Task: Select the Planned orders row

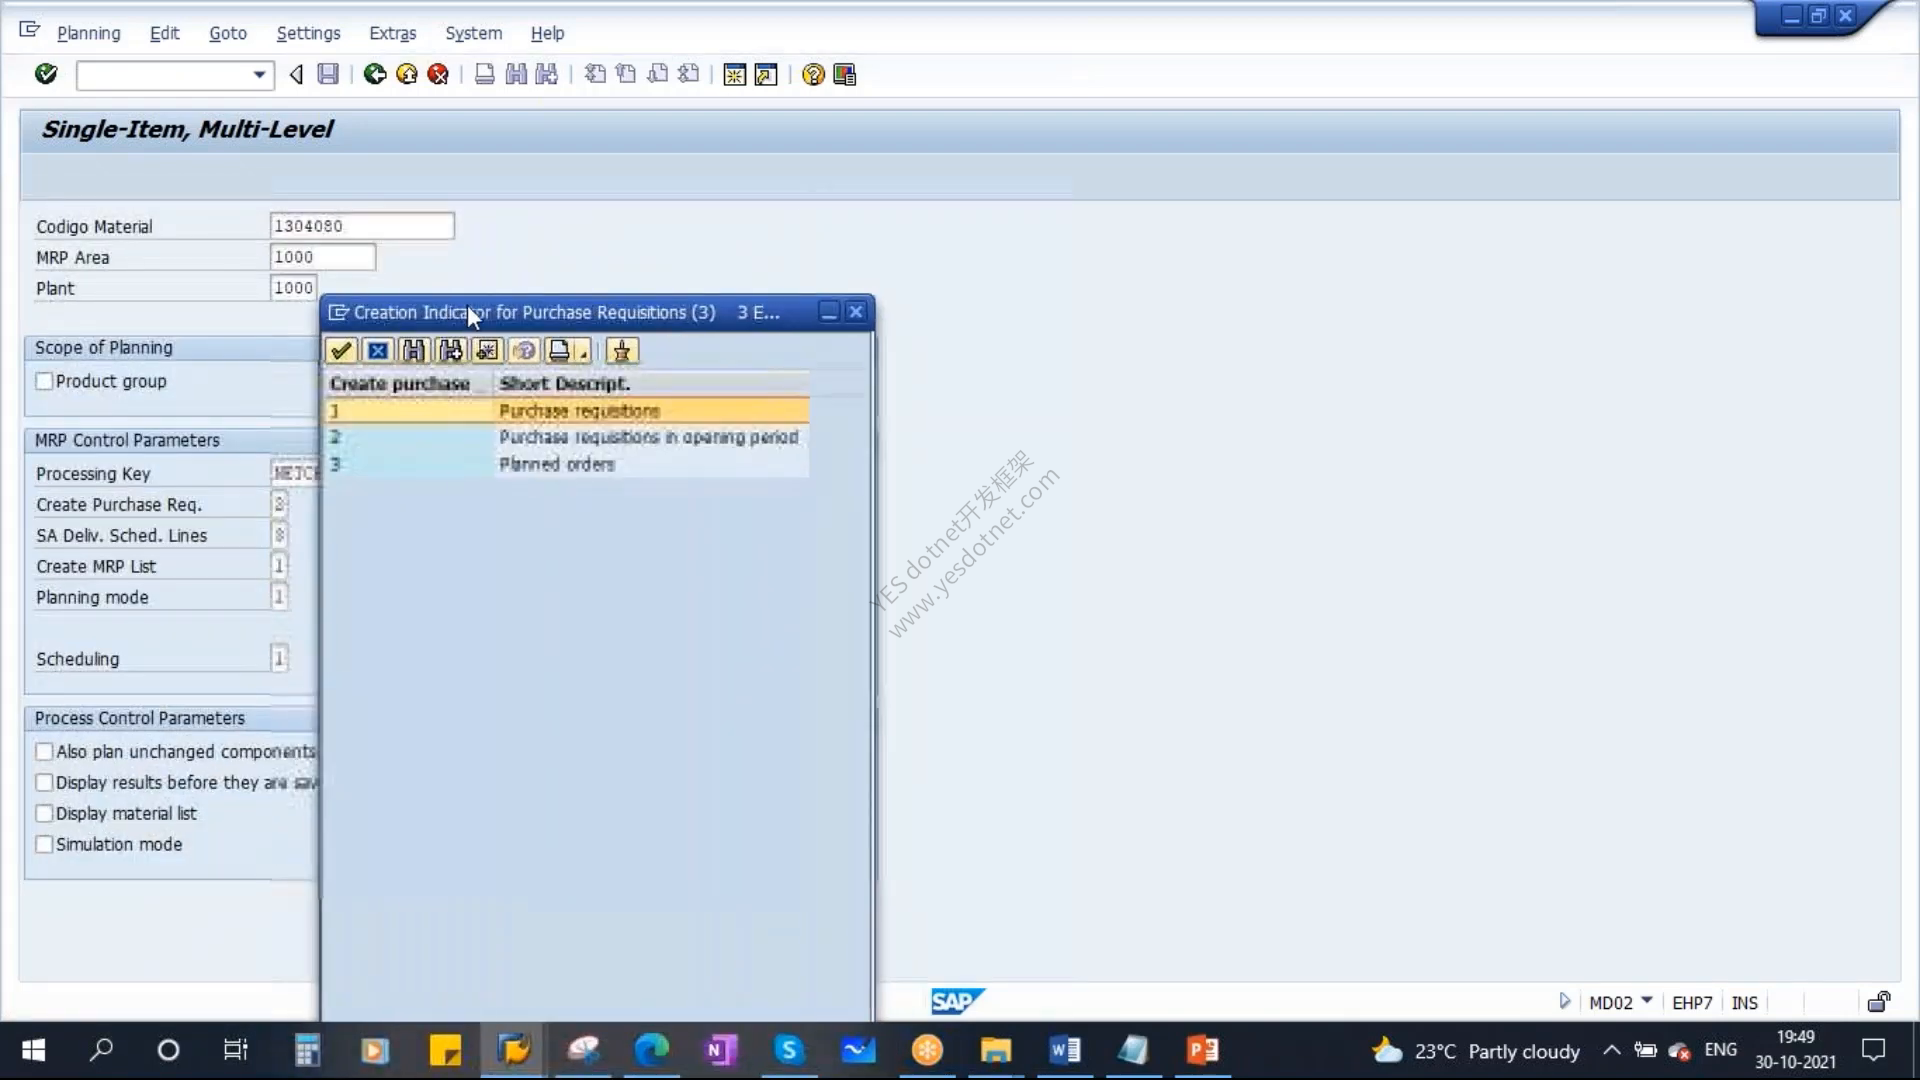Action: 567,464
